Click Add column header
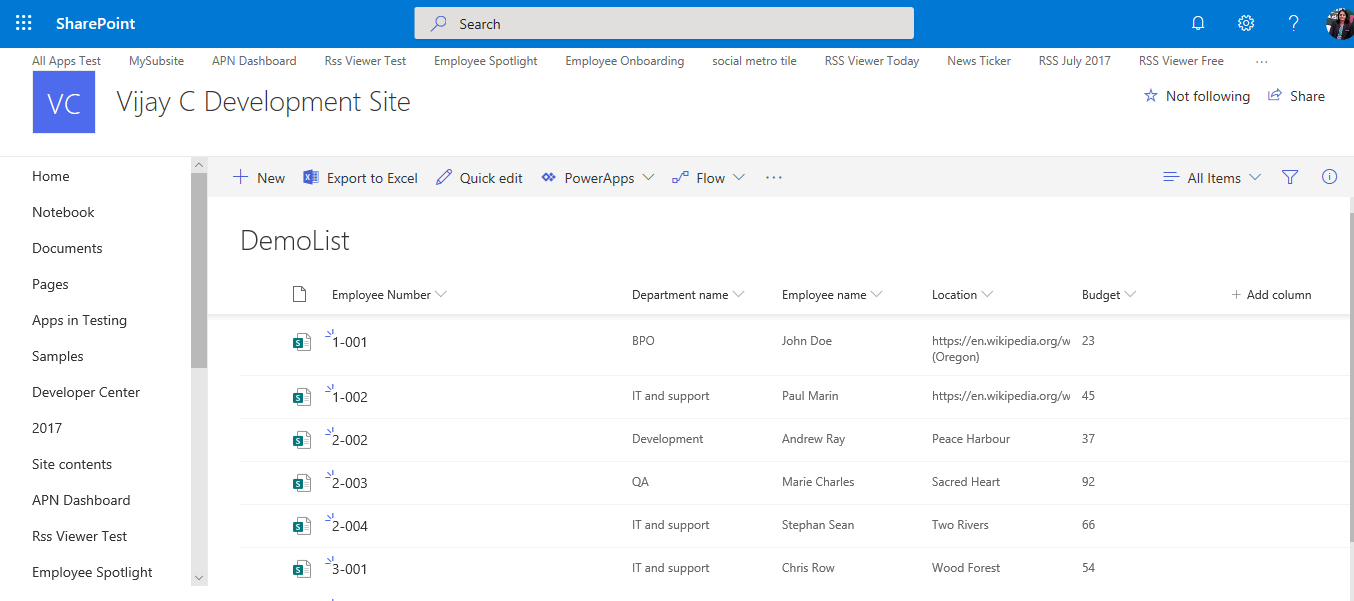Viewport: 1354px width, 601px height. click(1271, 295)
